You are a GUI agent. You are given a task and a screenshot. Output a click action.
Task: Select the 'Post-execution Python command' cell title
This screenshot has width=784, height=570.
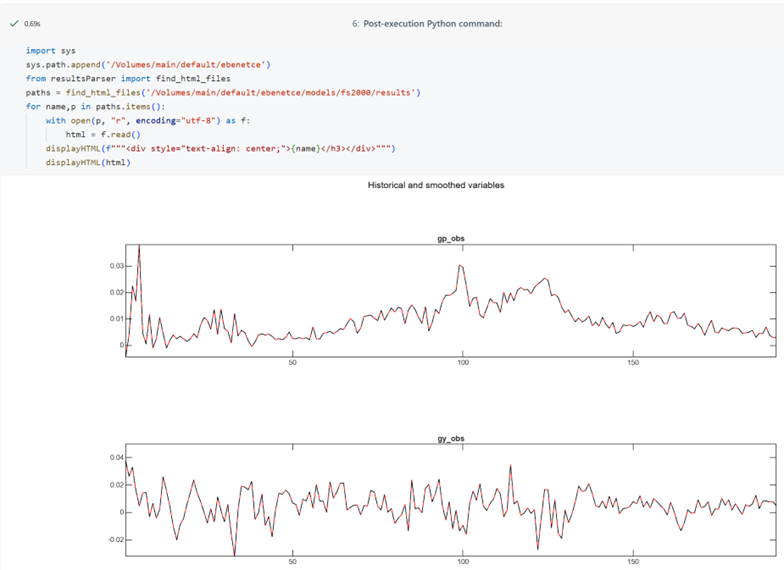click(432, 24)
